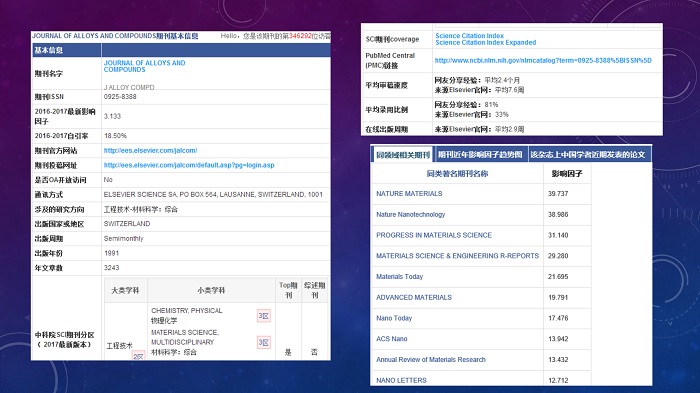Click the Science Citation Index link

coord(469,36)
